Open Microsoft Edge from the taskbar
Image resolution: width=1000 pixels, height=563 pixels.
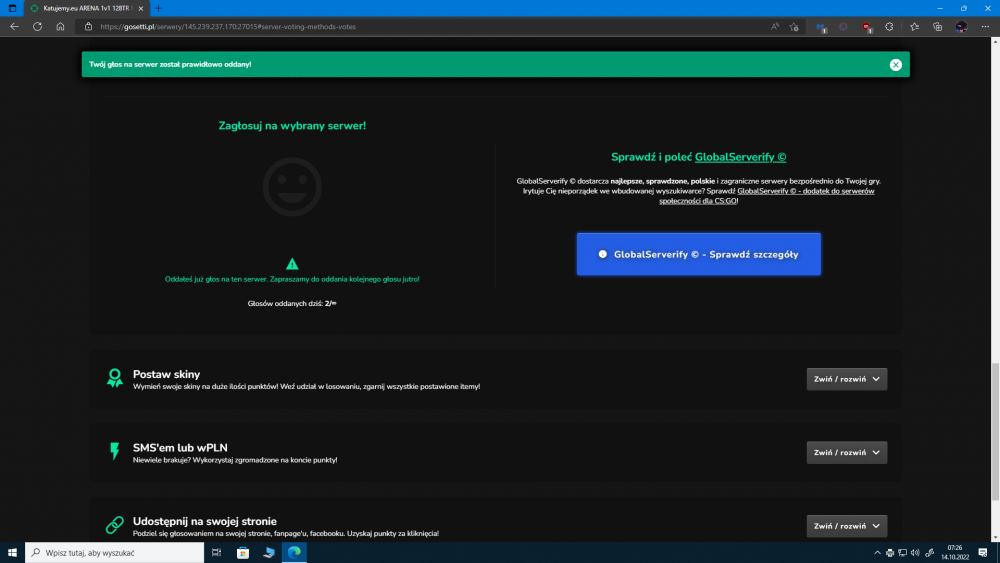294,553
